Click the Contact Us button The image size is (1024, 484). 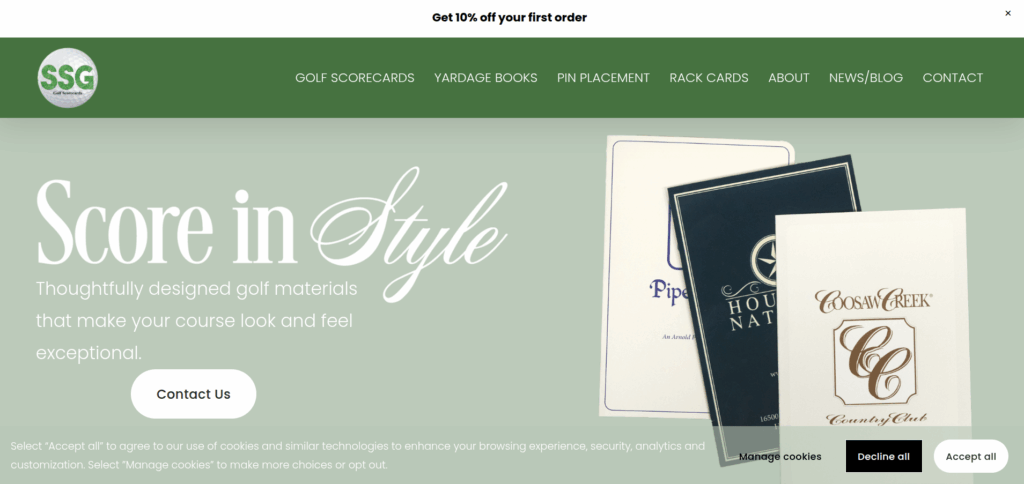pyautogui.click(x=193, y=394)
